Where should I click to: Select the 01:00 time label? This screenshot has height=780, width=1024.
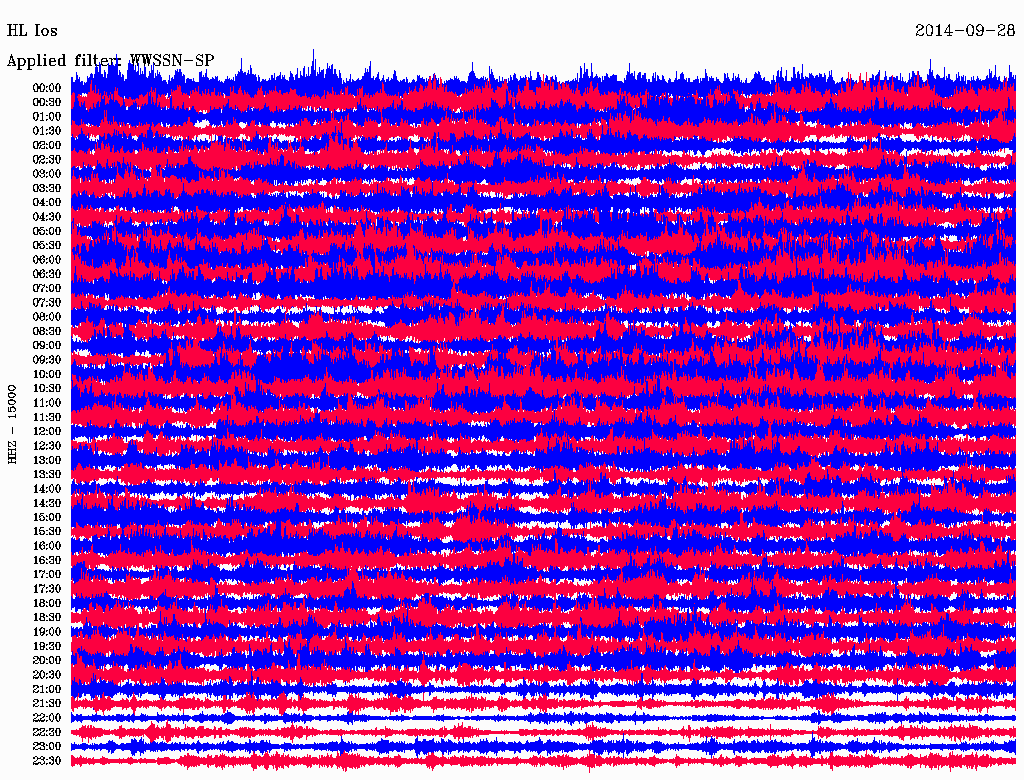(46, 116)
